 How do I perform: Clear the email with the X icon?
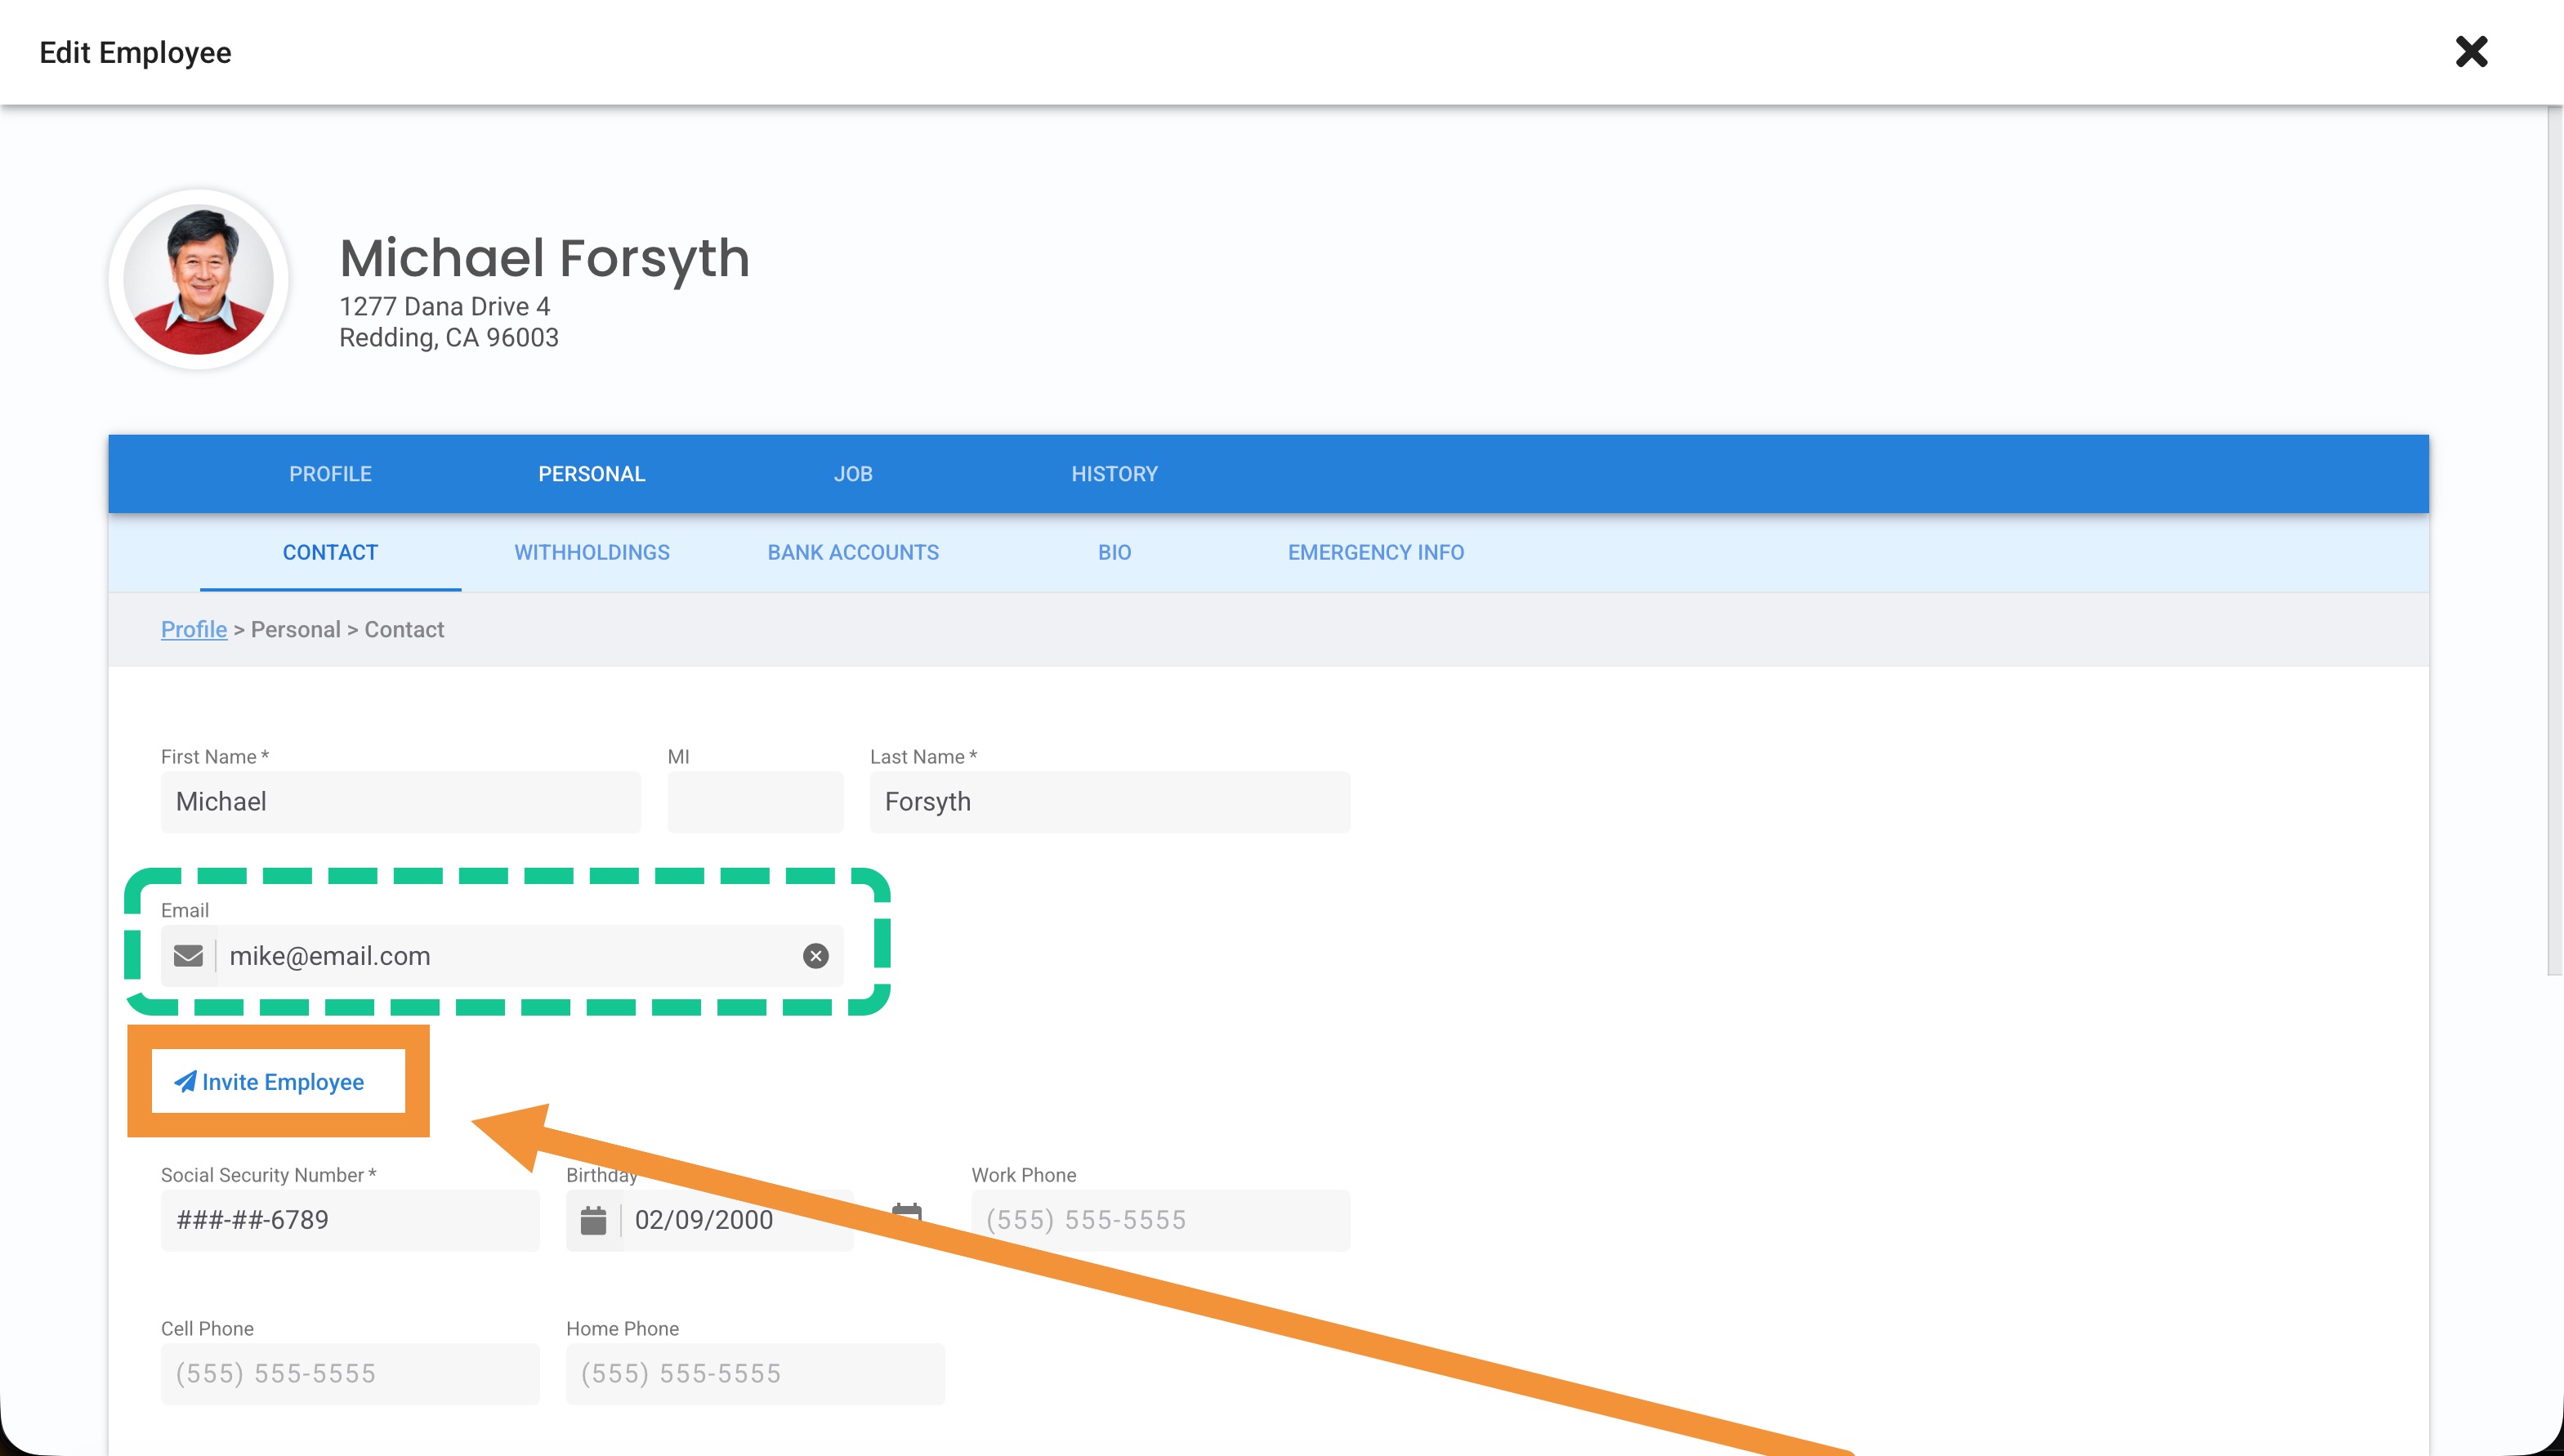click(815, 956)
